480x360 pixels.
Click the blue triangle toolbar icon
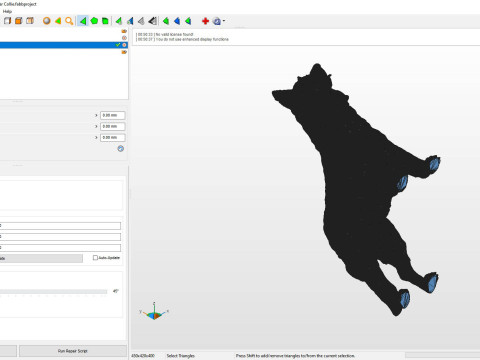pos(177,21)
